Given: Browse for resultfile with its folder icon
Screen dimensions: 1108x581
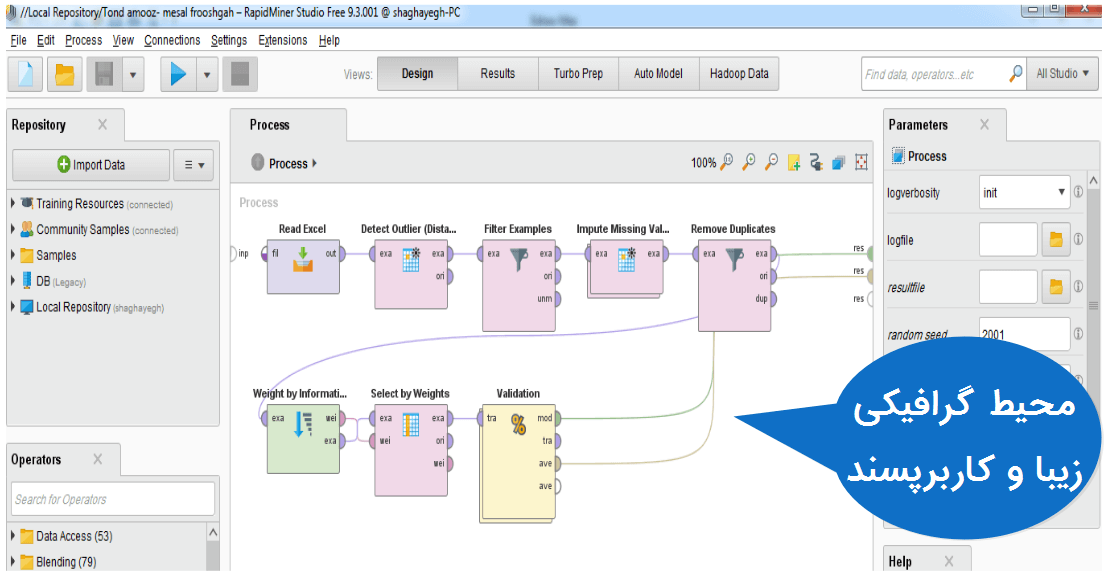Looking at the screenshot, I should click(1056, 287).
